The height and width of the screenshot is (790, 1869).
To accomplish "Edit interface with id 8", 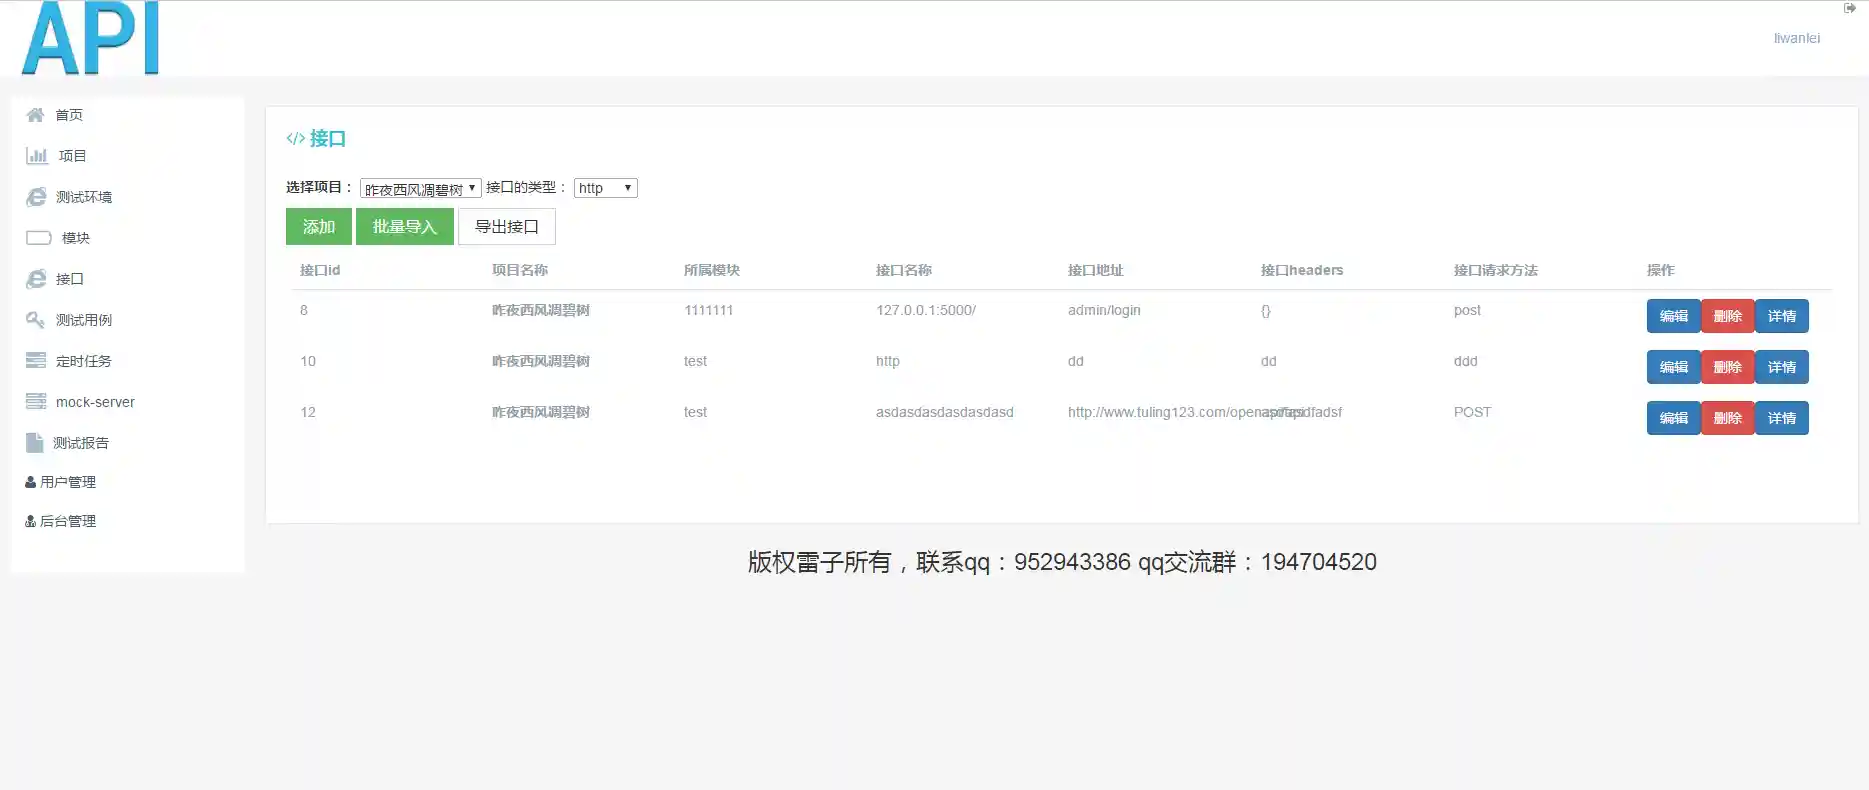I will pos(1673,316).
